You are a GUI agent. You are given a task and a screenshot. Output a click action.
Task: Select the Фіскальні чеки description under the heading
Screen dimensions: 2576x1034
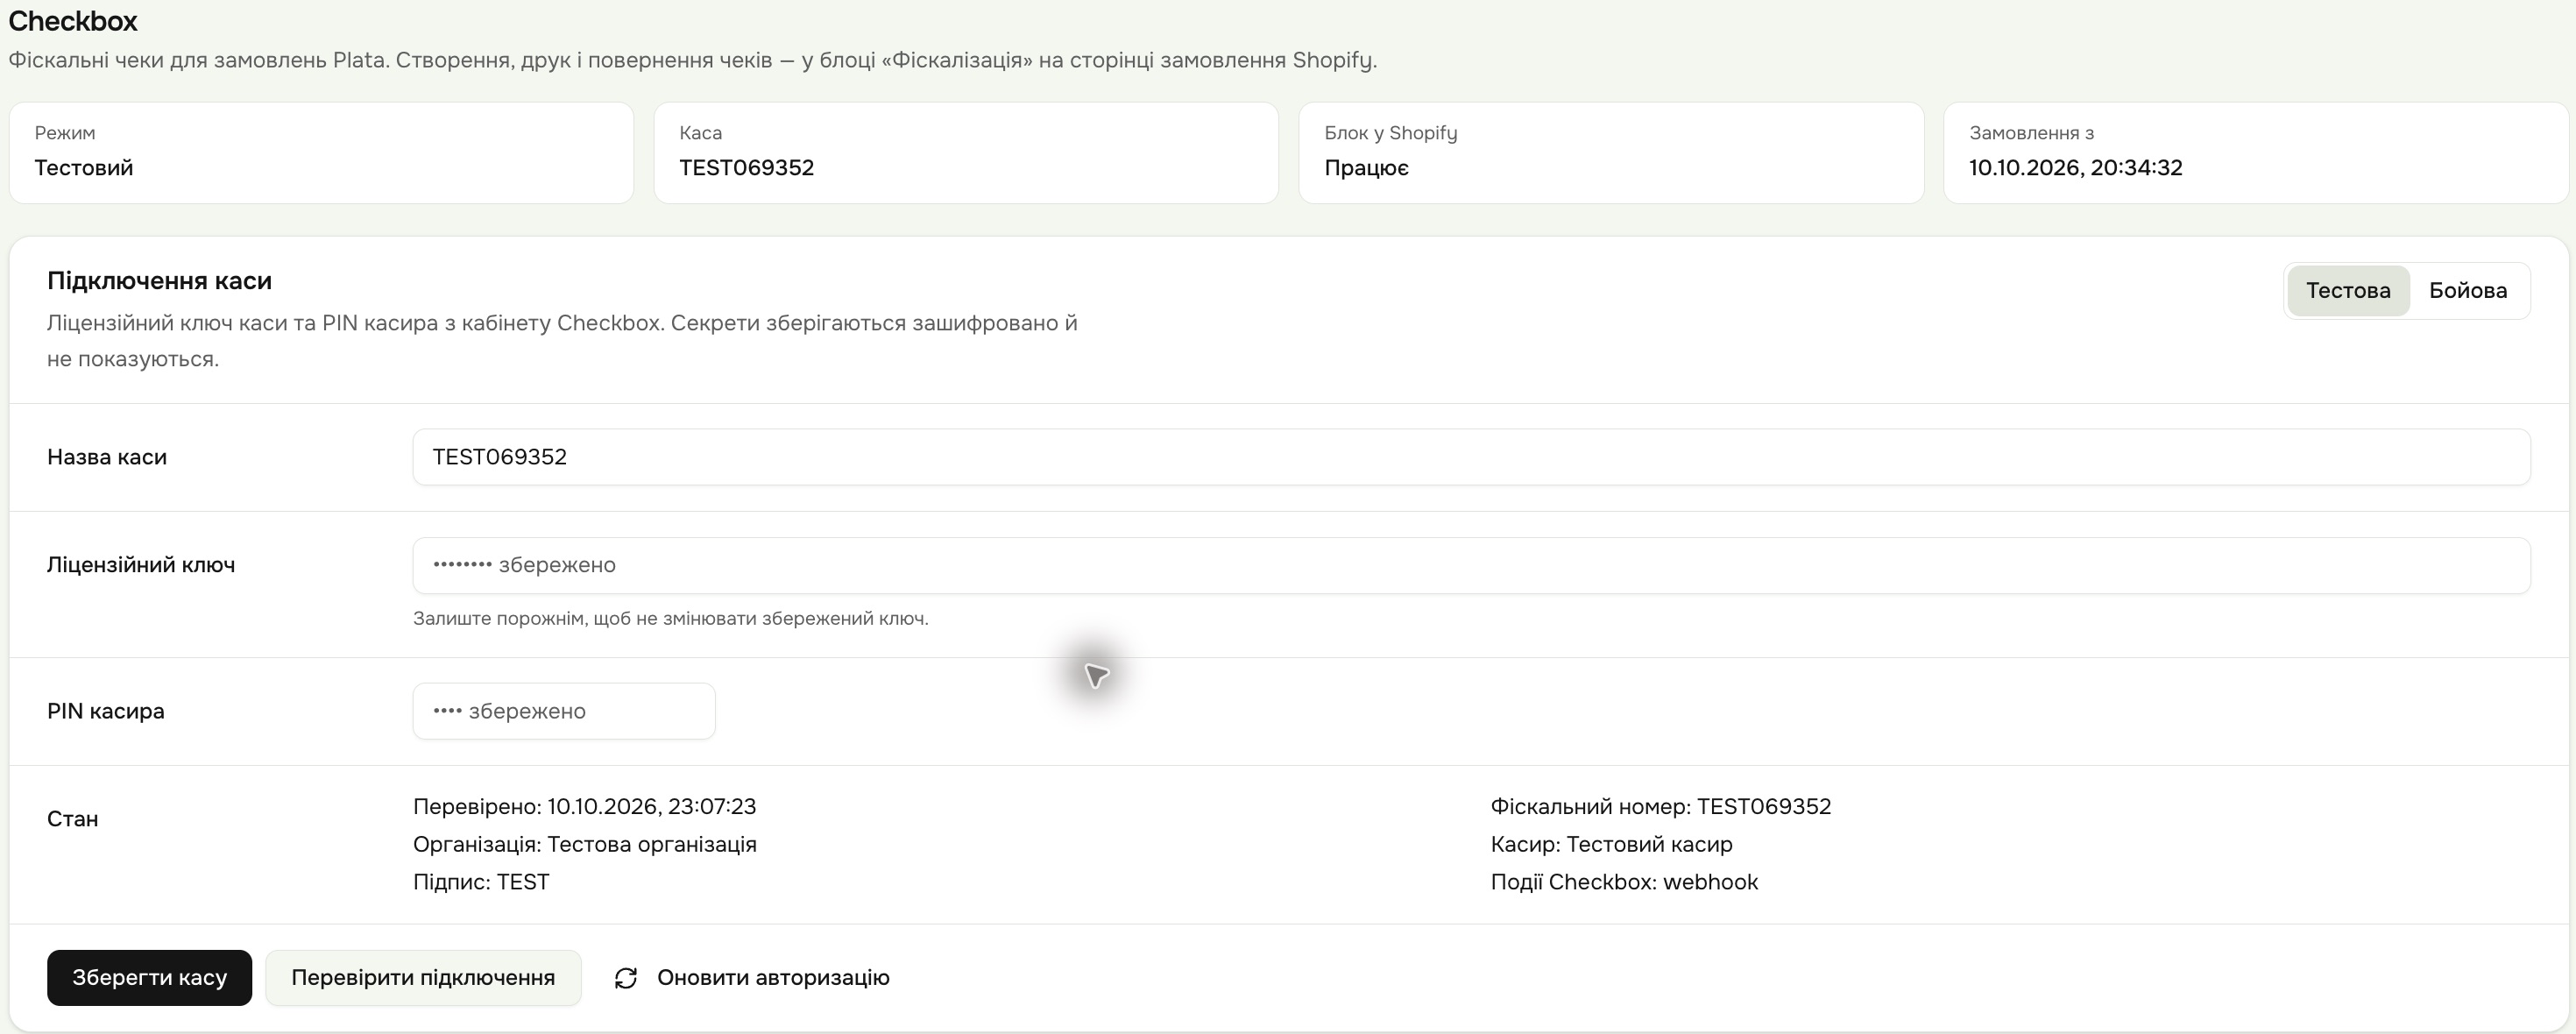(x=693, y=60)
